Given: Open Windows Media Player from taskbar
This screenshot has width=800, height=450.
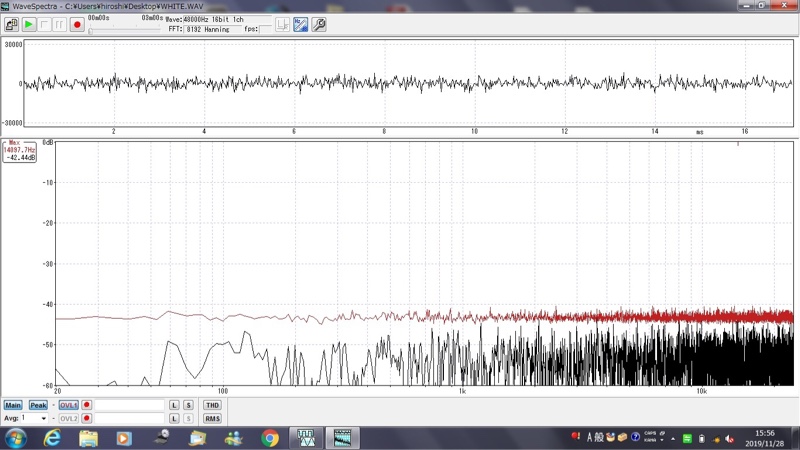Looking at the screenshot, I should 123,438.
